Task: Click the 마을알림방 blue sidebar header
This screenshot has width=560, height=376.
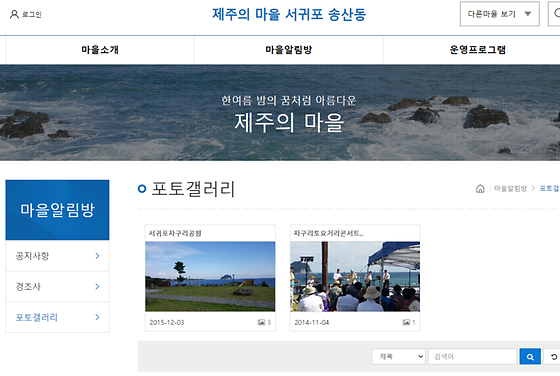Action: click(x=57, y=210)
